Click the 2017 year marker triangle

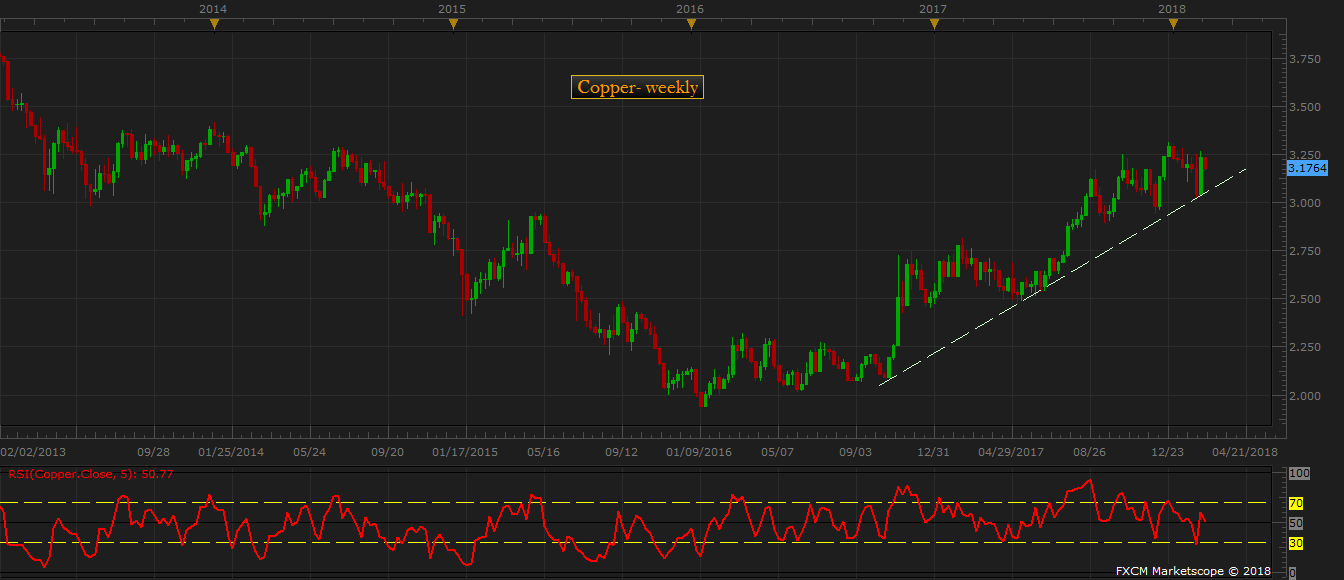(x=934, y=25)
